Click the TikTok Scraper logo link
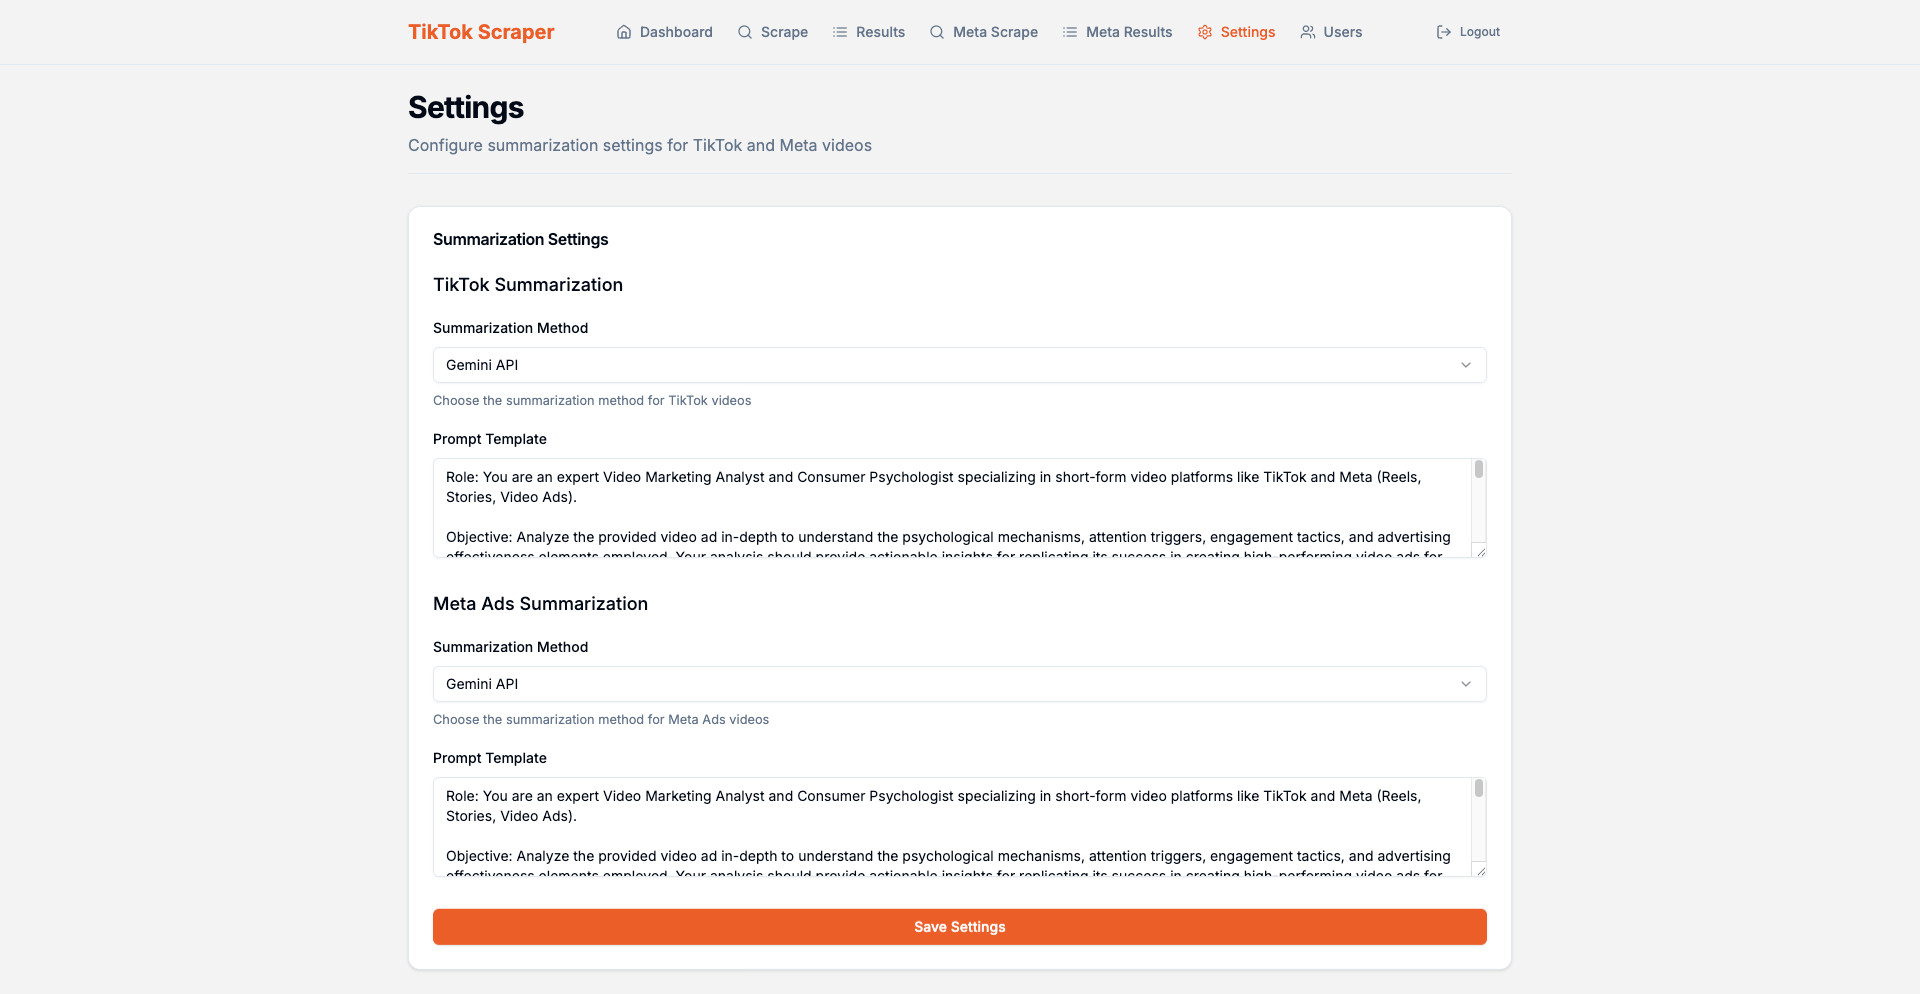1920x994 pixels. tap(481, 32)
